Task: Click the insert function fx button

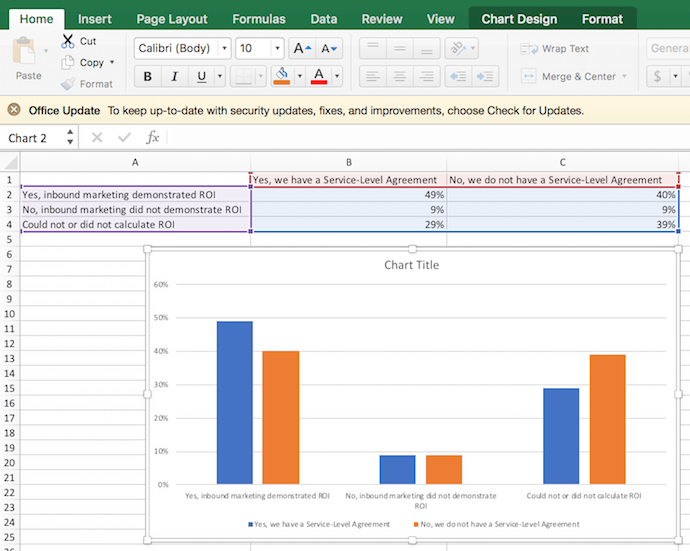Action: tap(153, 138)
